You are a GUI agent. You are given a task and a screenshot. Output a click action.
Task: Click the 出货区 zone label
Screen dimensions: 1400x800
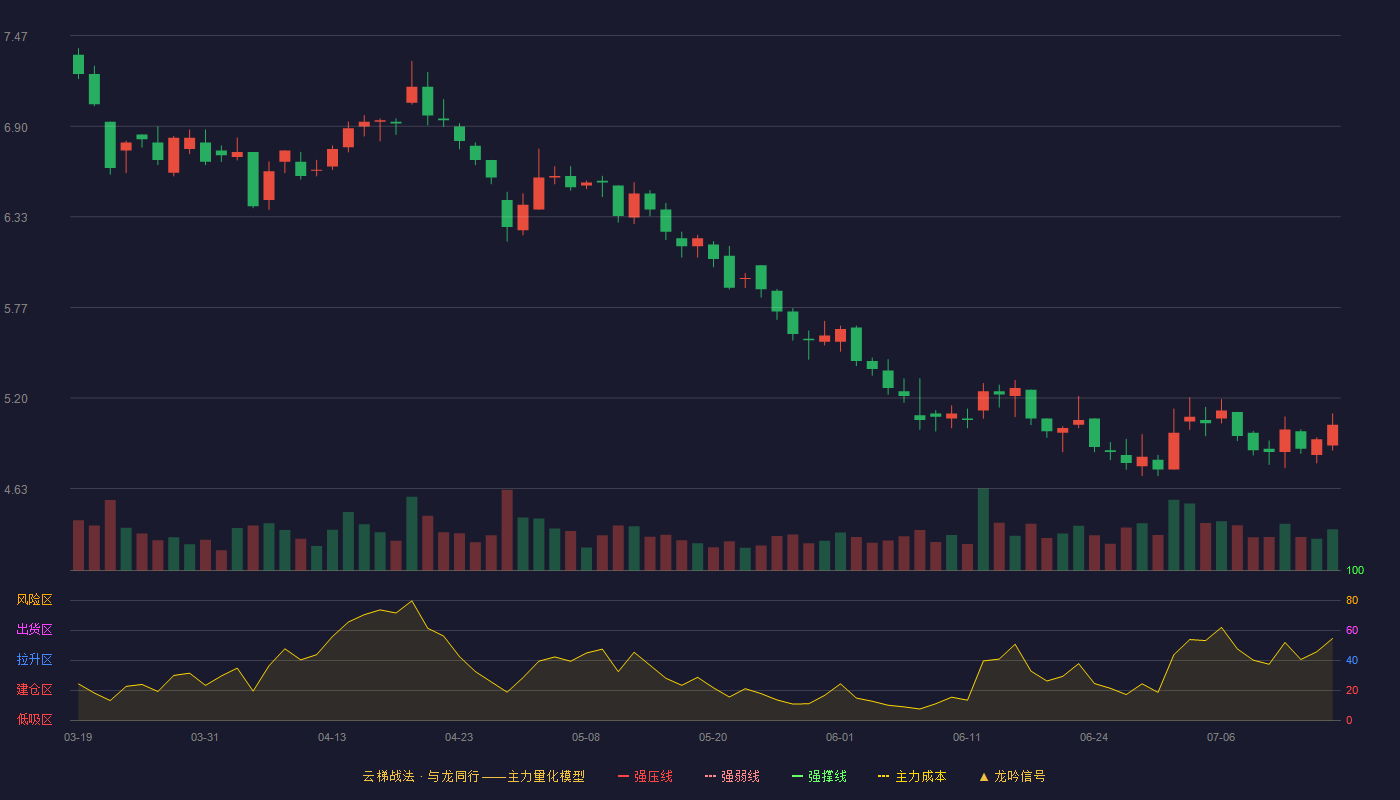(x=34, y=630)
